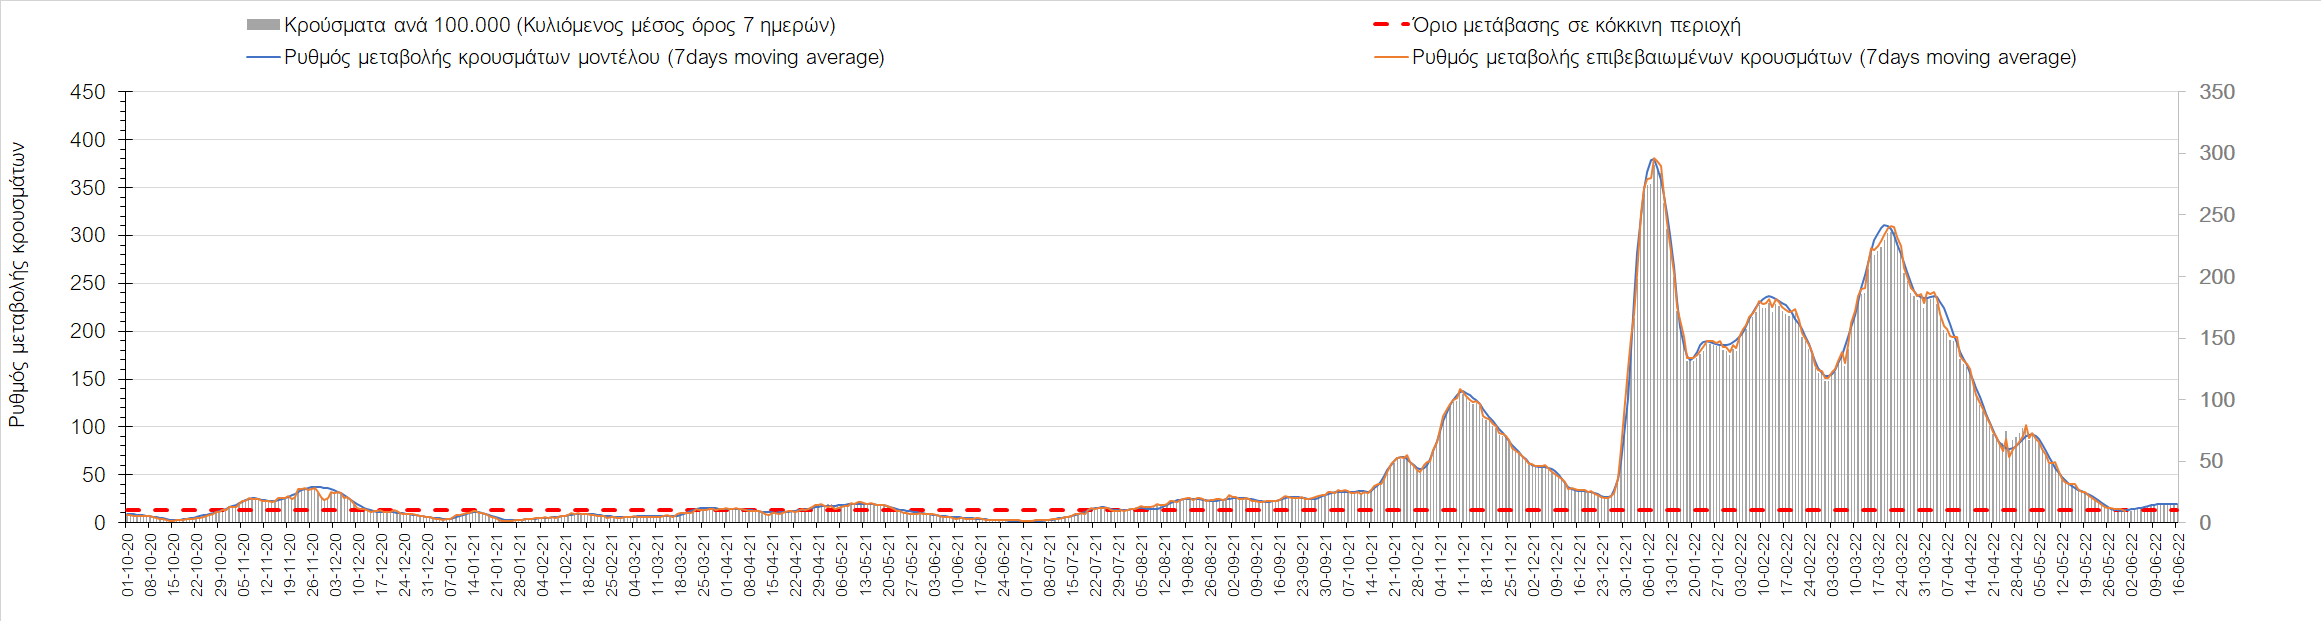The image size is (2321, 621).
Task: Click the left axis title 'Ρυθμός μεταβολής κρουσμάτων'
Action: coord(17,285)
